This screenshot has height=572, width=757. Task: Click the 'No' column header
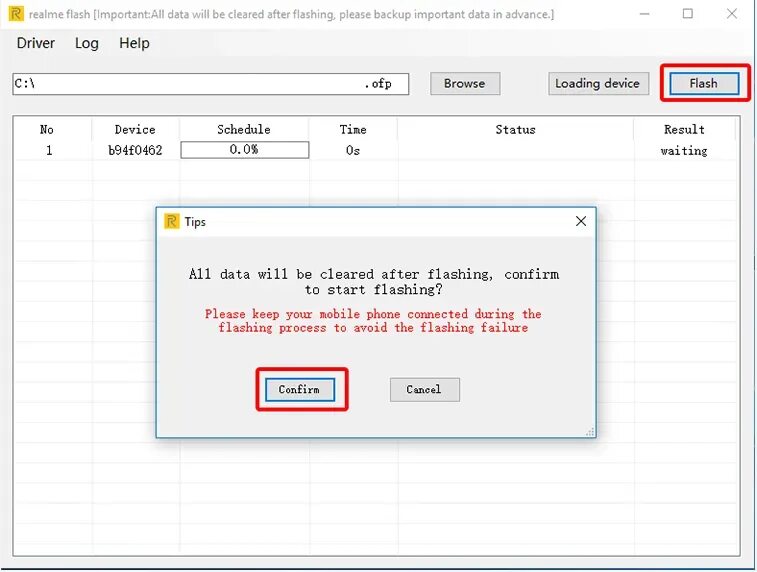pos(47,129)
